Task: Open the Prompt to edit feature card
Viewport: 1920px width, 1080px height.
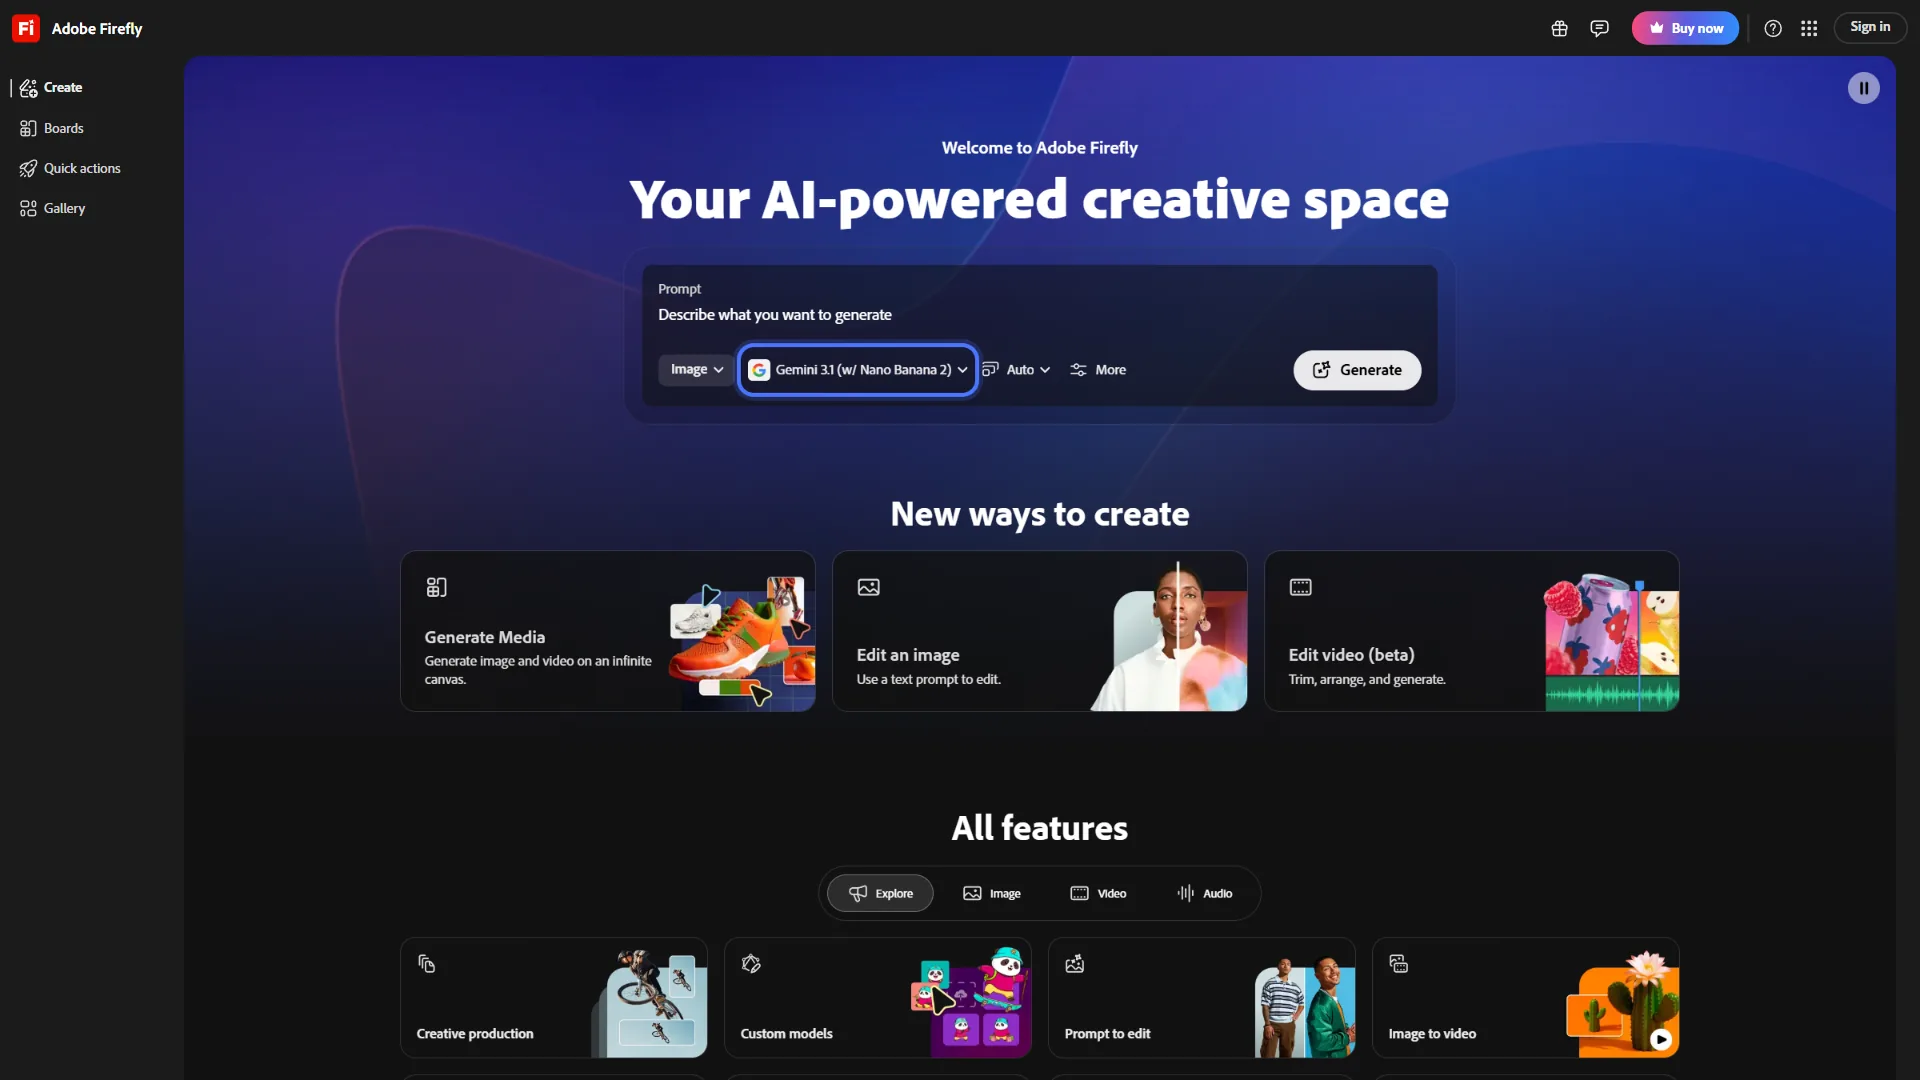Action: pos(1202,998)
